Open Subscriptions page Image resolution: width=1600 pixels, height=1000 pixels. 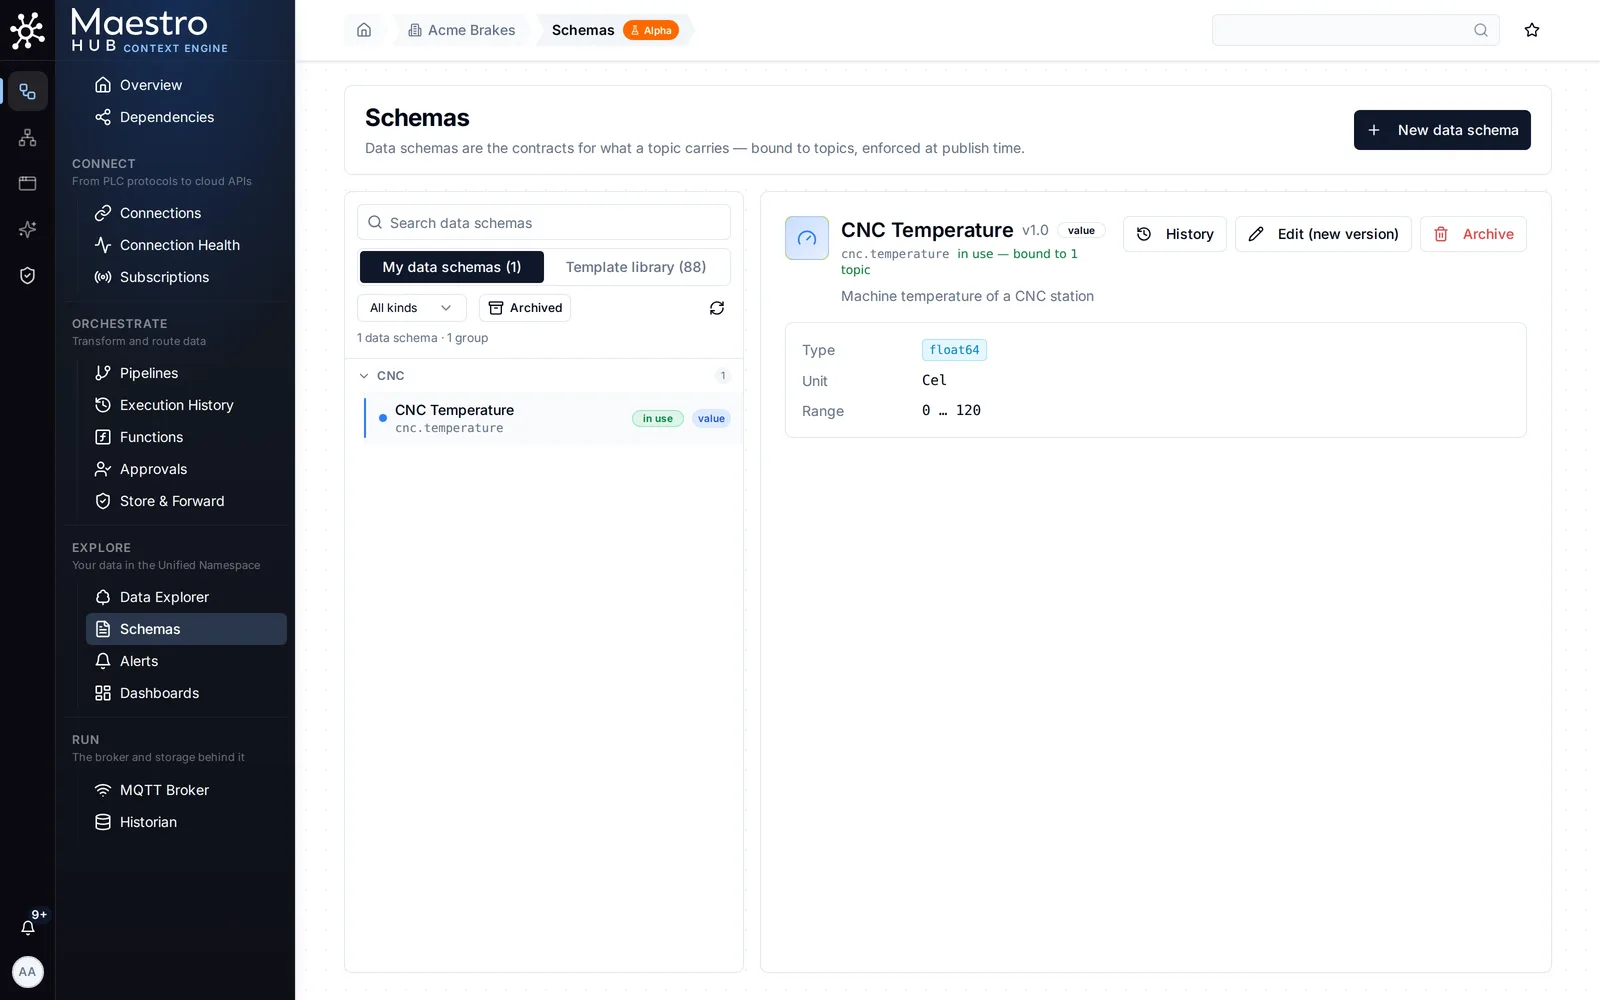(186, 277)
